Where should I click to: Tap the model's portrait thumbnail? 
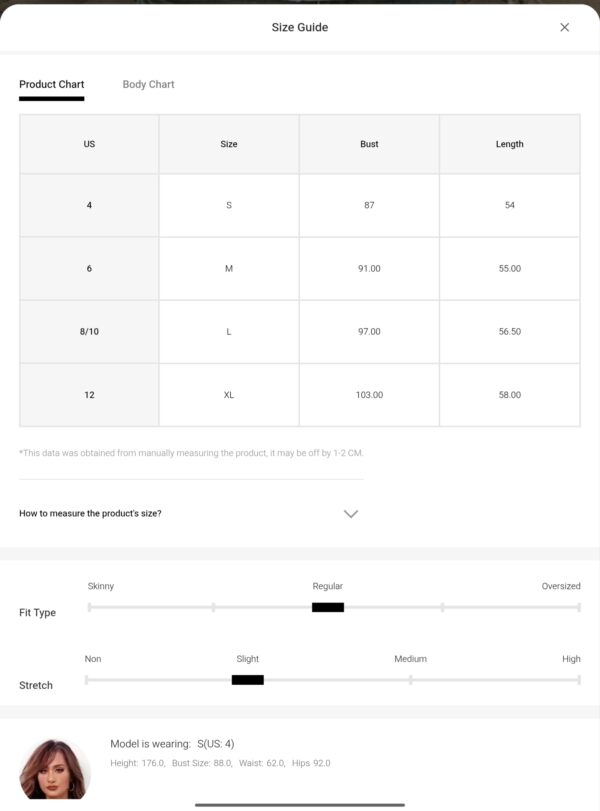54,769
